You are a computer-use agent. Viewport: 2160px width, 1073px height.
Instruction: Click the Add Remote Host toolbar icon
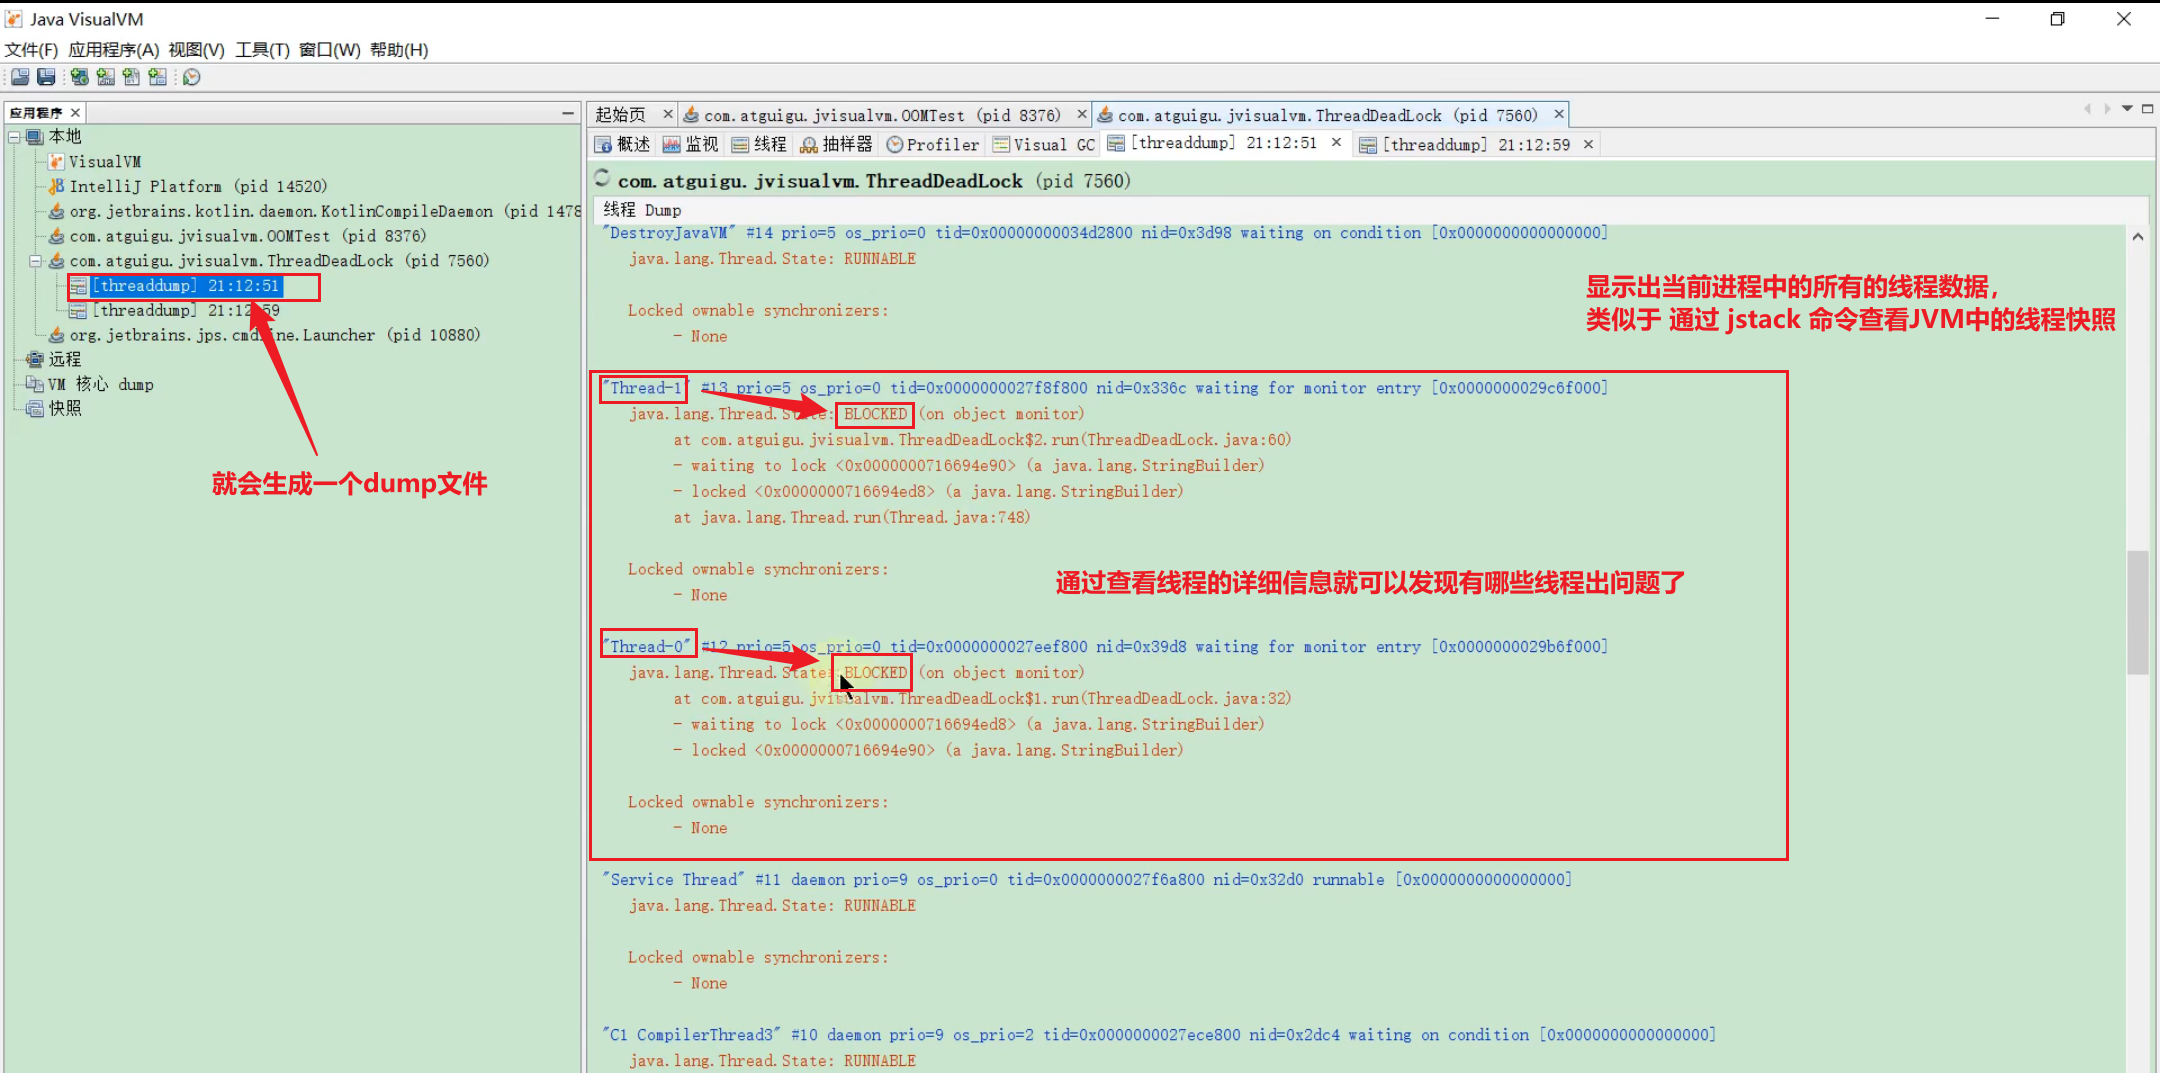point(80,77)
